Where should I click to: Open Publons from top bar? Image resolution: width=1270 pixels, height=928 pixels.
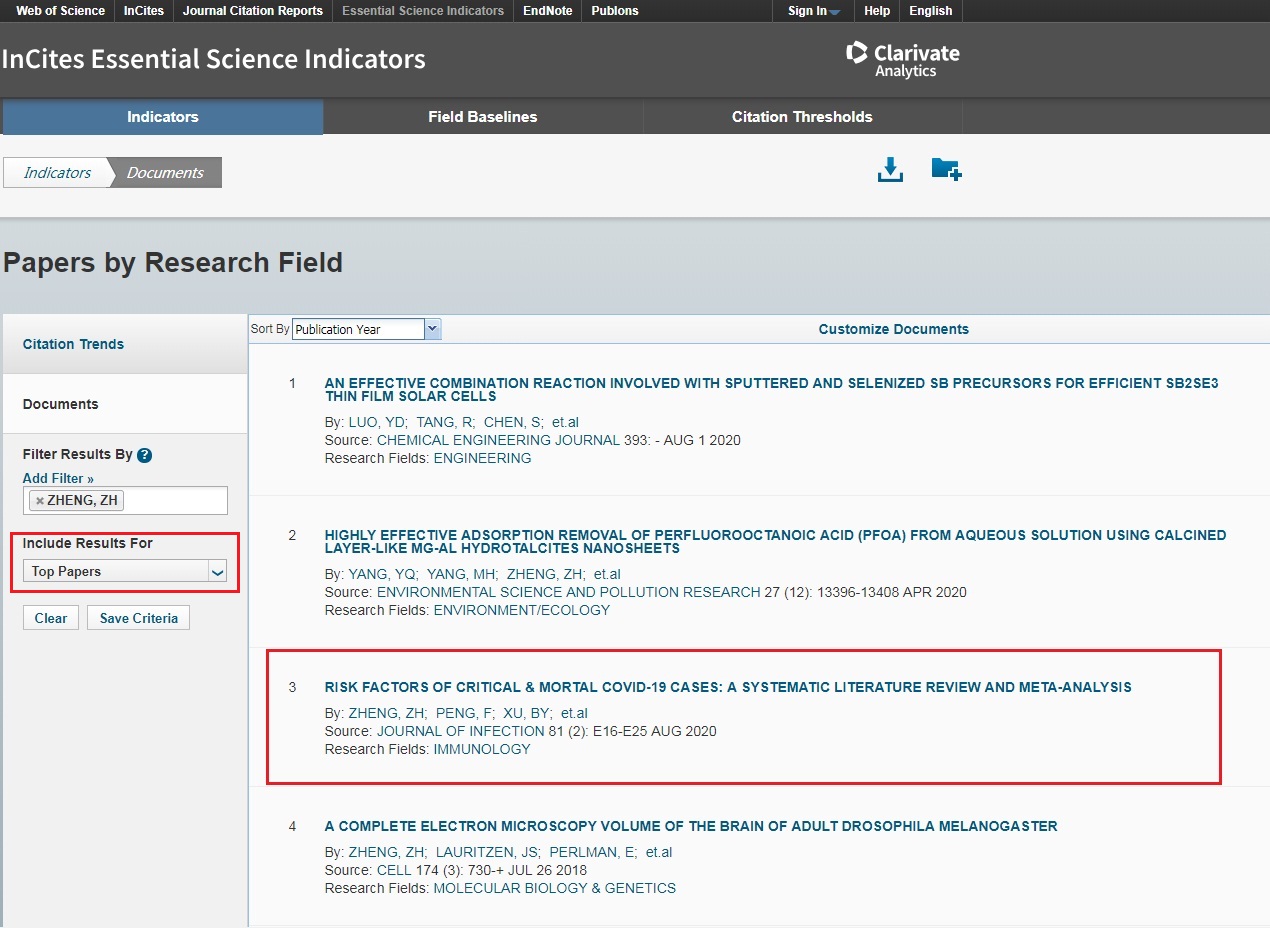(x=615, y=11)
